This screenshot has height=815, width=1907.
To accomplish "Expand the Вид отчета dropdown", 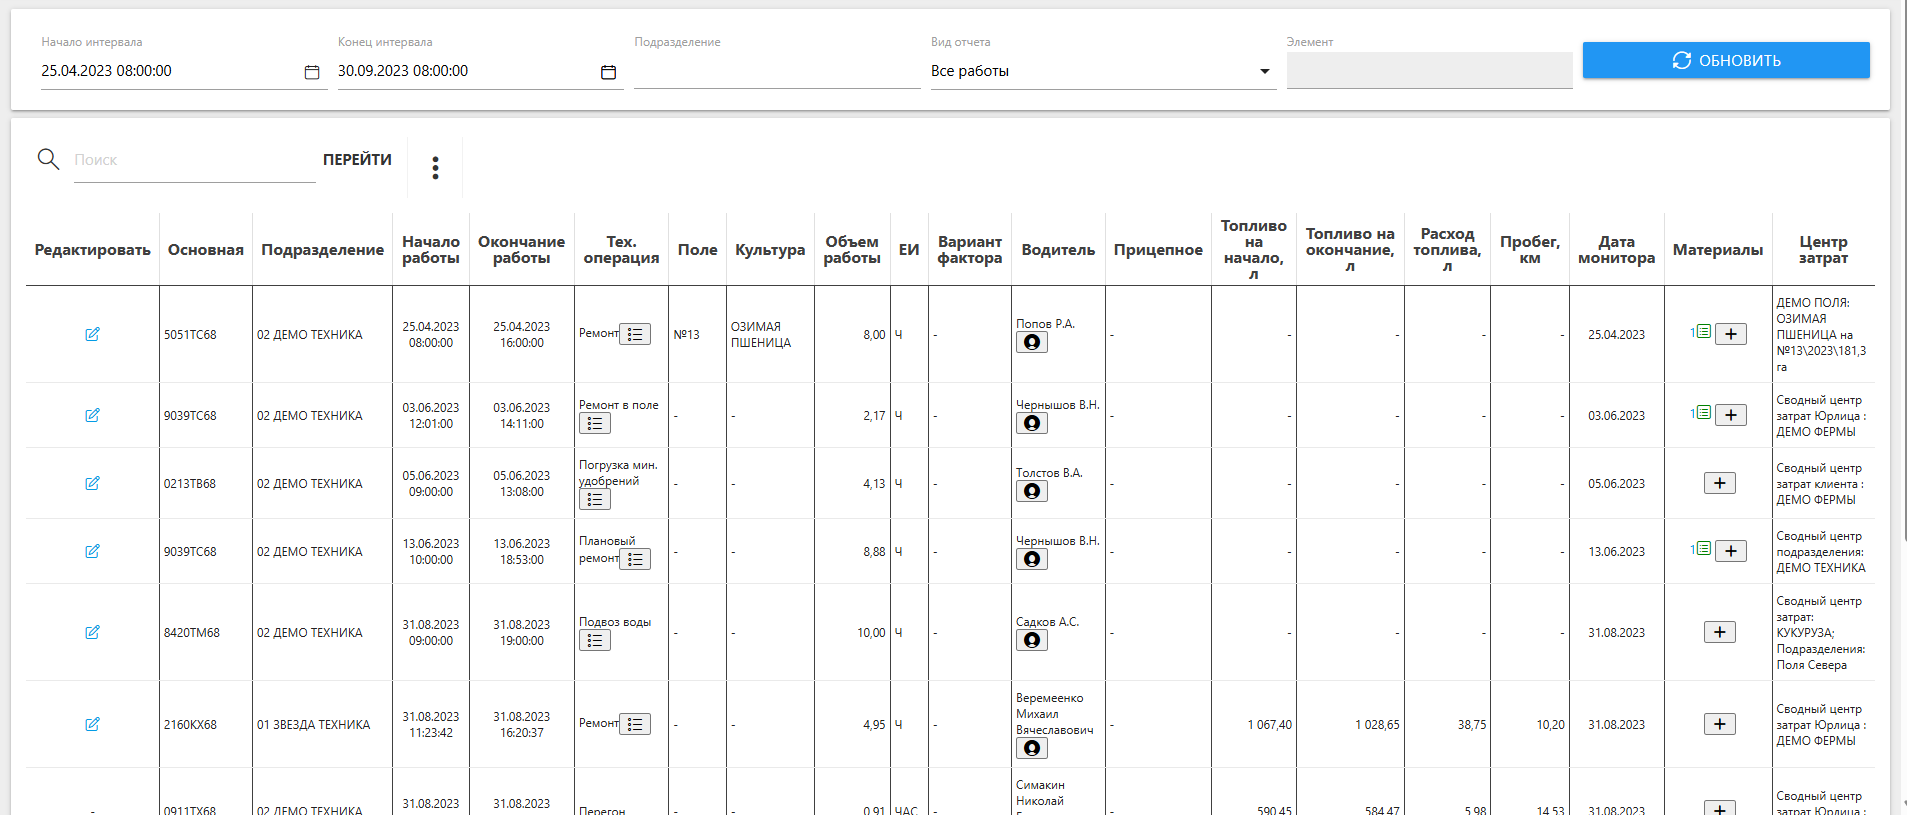I will [x=1264, y=71].
